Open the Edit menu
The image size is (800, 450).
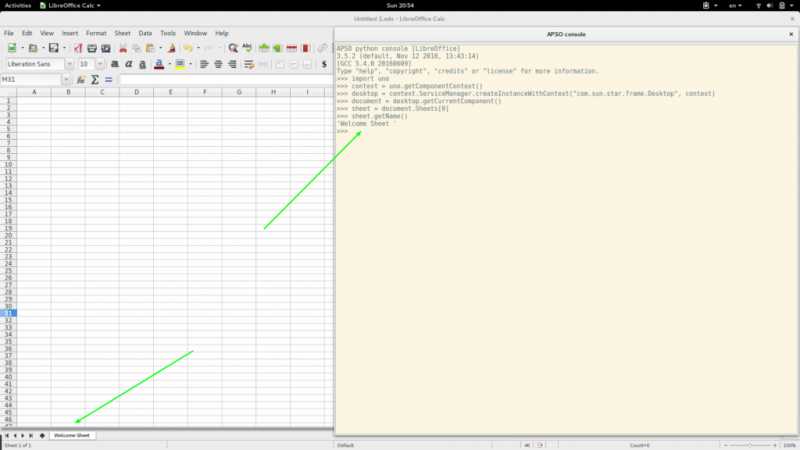[x=27, y=33]
